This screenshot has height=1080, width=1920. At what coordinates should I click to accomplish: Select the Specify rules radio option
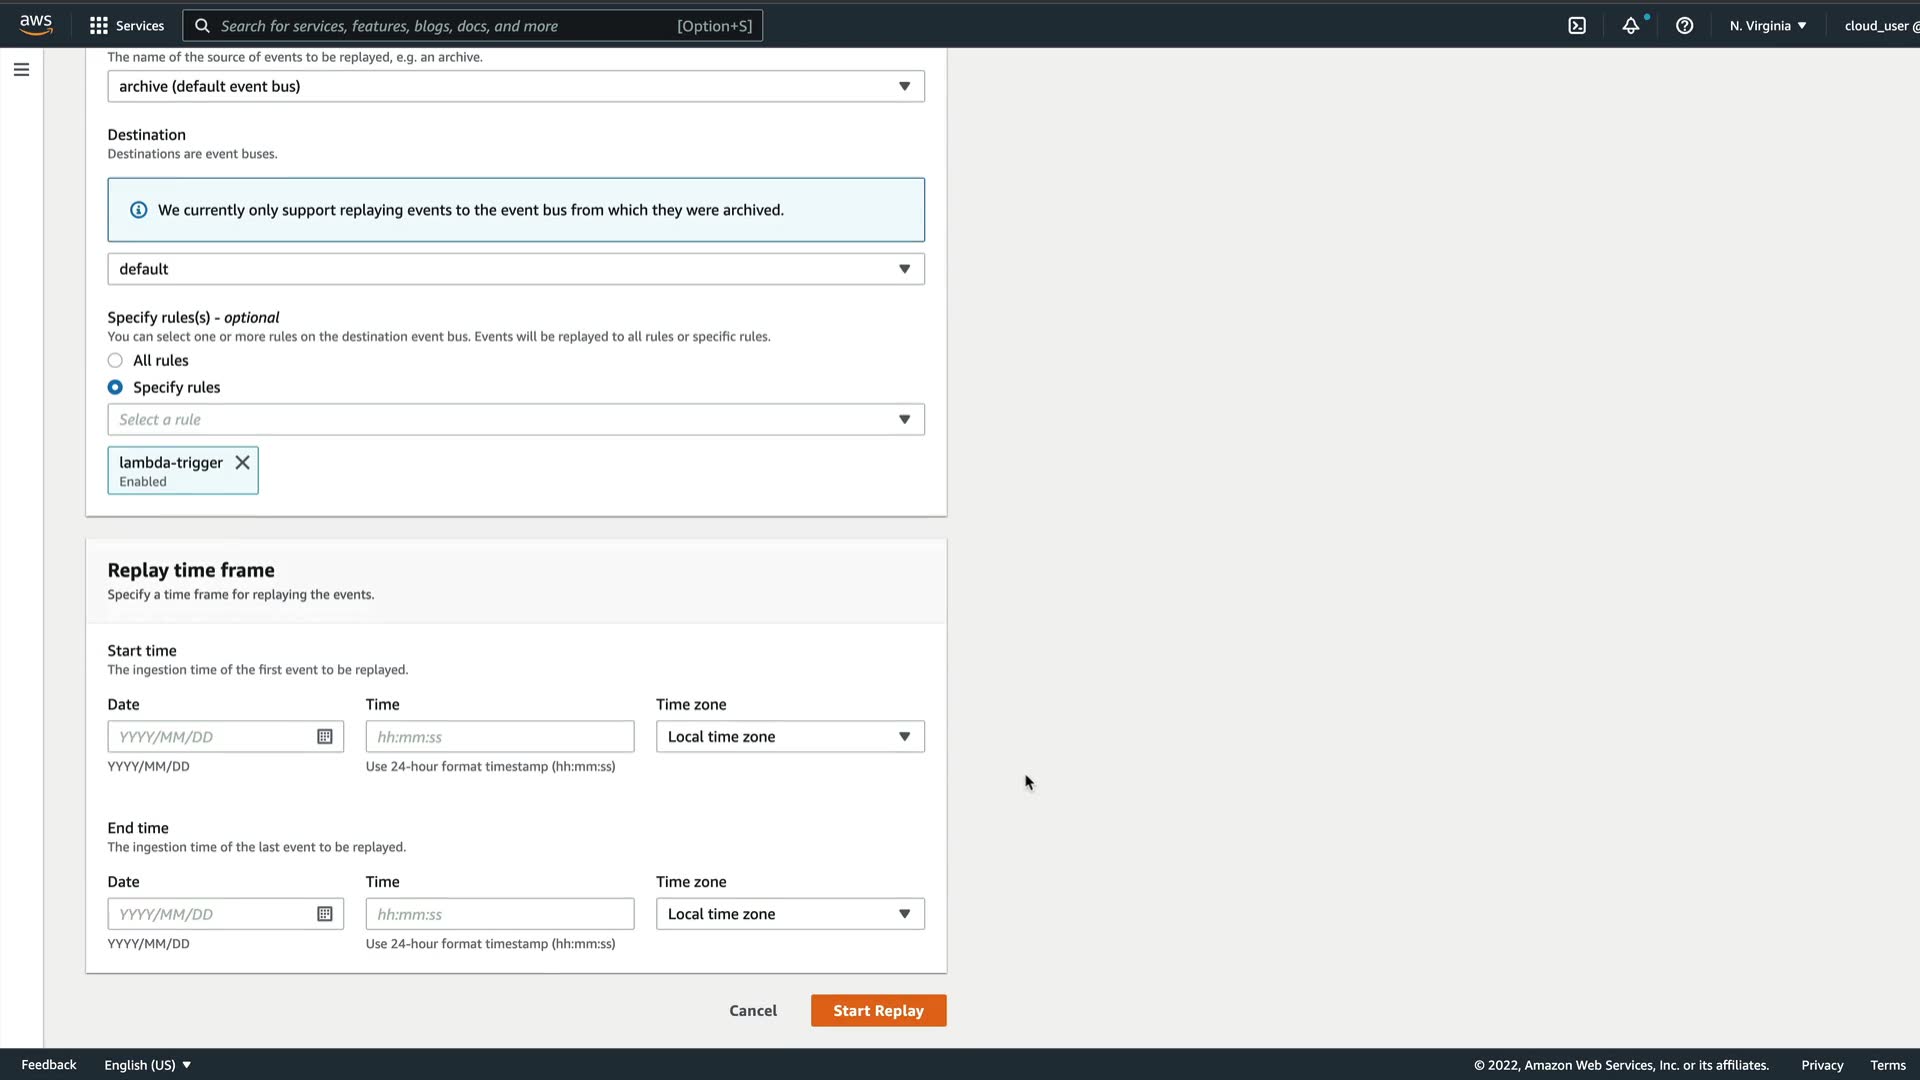coord(116,388)
